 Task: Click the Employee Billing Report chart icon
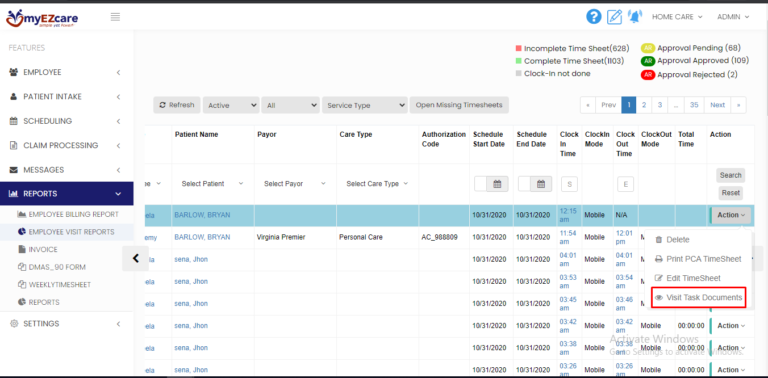(22, 214)
